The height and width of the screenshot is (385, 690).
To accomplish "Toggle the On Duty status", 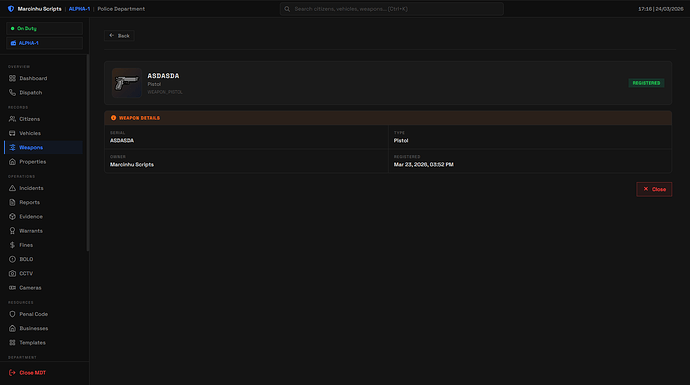I will 44,28.
